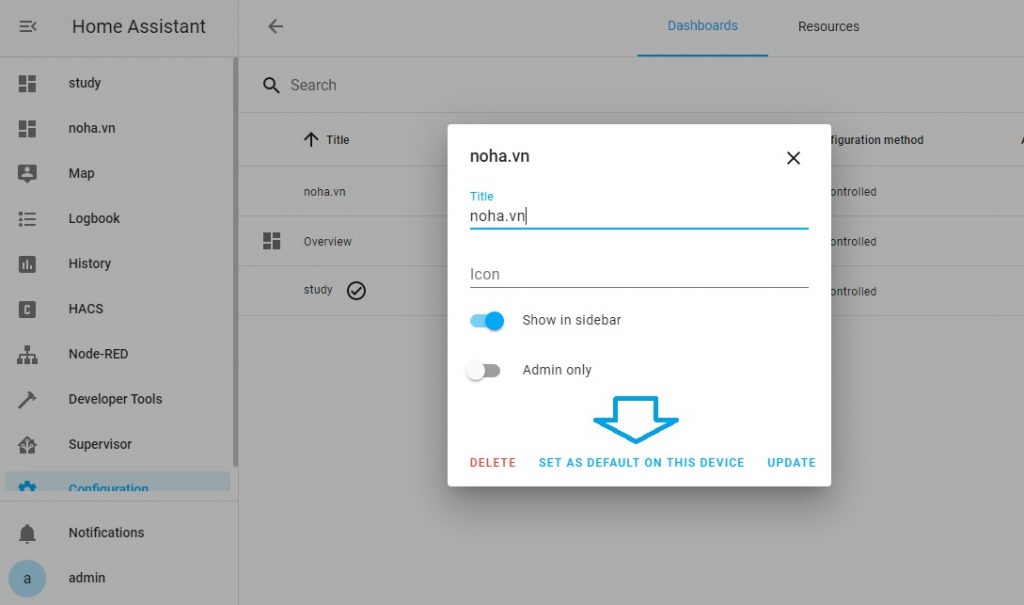Collapse the sidebar with the hamburger icon
The height and width of the screenshot is (605, 1024).
pyautogui.click(x=27, y=26)
